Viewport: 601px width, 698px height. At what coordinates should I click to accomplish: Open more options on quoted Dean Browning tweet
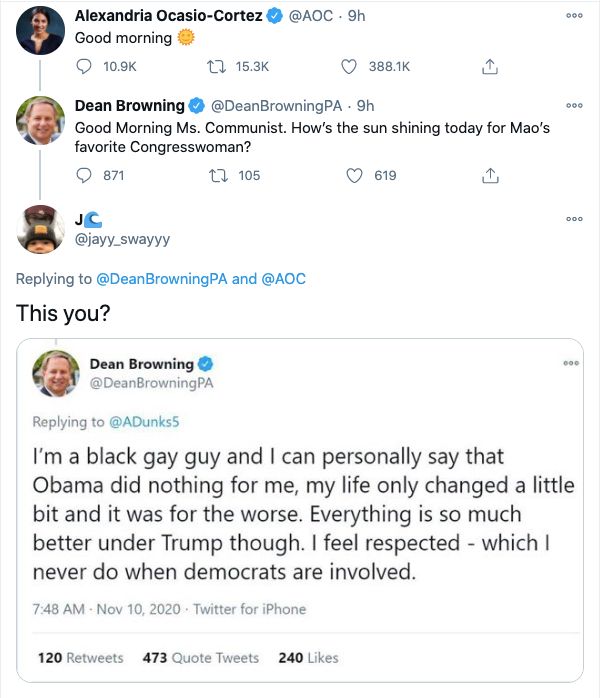(x=571, y=363)
